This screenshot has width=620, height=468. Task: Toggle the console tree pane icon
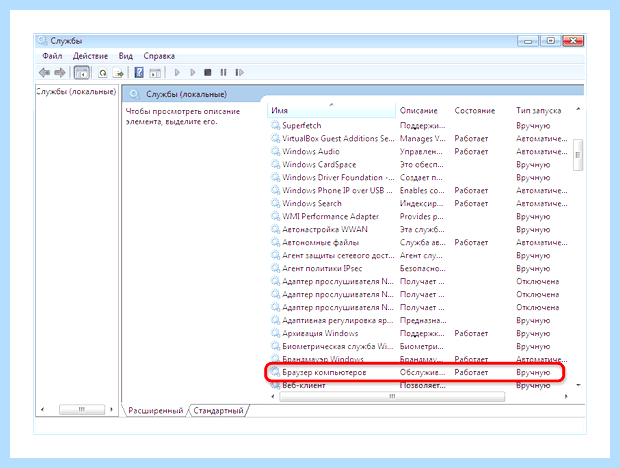(x=82, y=72)
